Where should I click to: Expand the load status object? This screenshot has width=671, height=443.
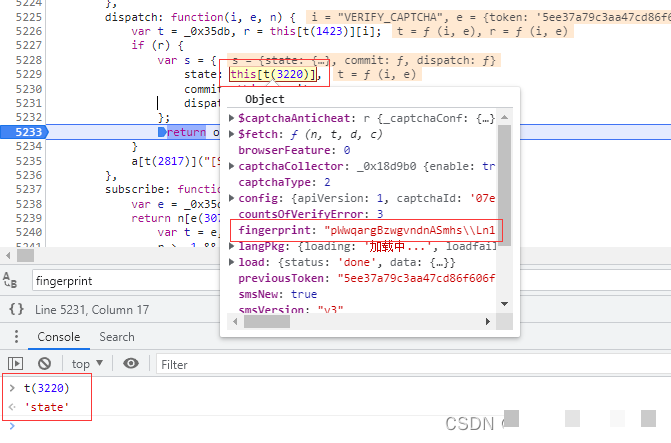(x=252, y=262)
